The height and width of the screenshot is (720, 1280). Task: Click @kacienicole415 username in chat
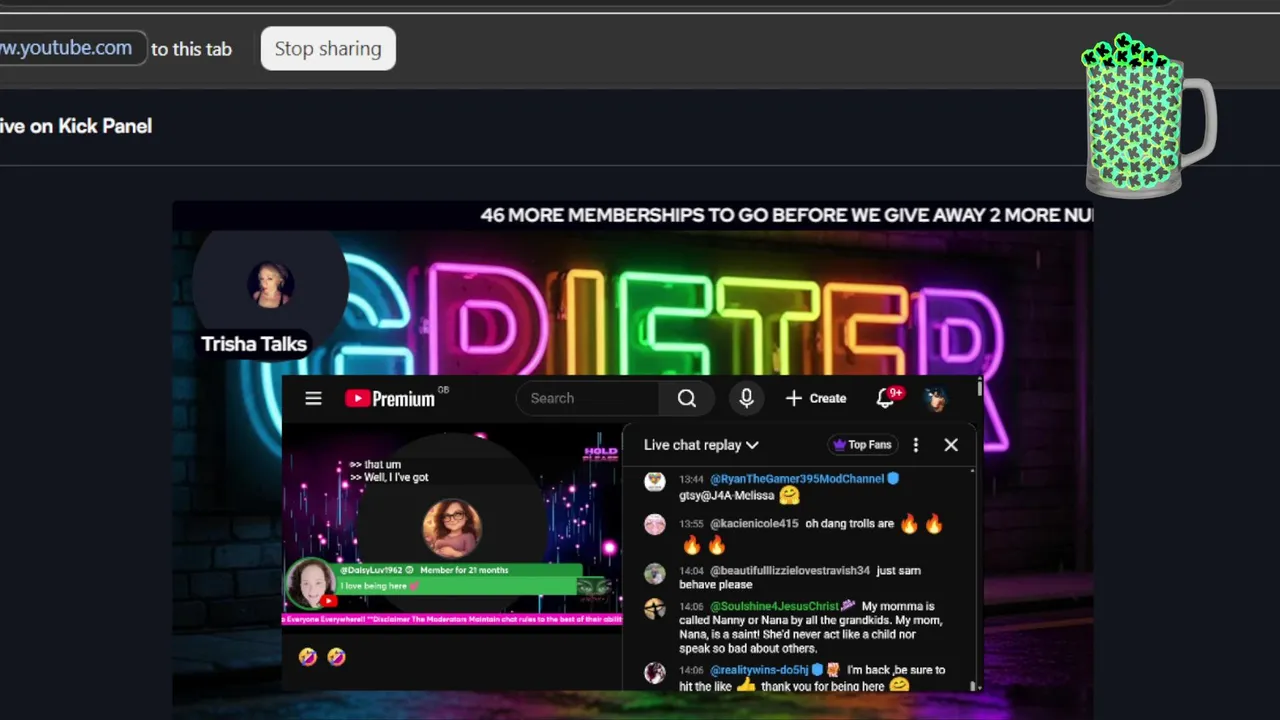(754, 524)
